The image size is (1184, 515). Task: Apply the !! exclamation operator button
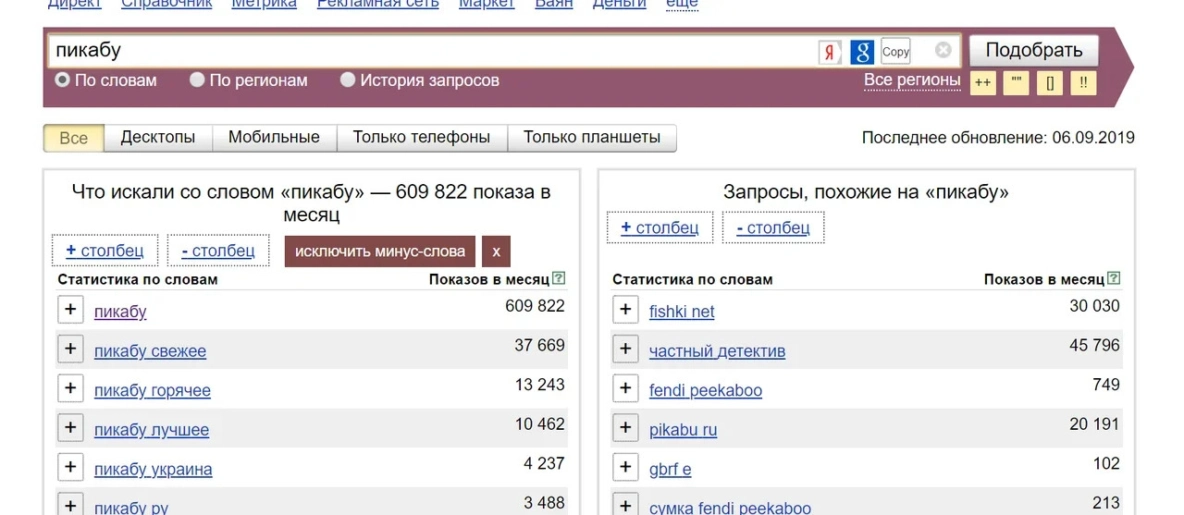[x=1083, y=83]
